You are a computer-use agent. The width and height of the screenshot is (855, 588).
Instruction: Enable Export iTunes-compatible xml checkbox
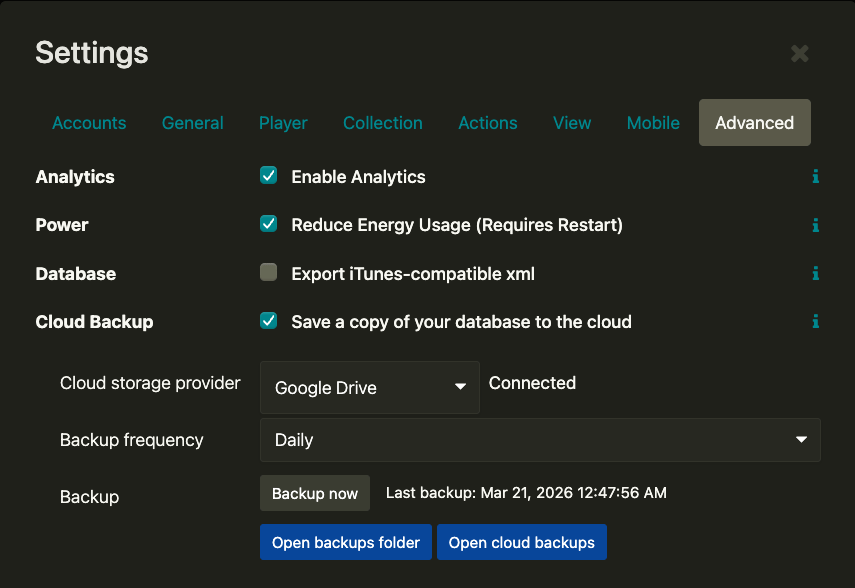268,272
